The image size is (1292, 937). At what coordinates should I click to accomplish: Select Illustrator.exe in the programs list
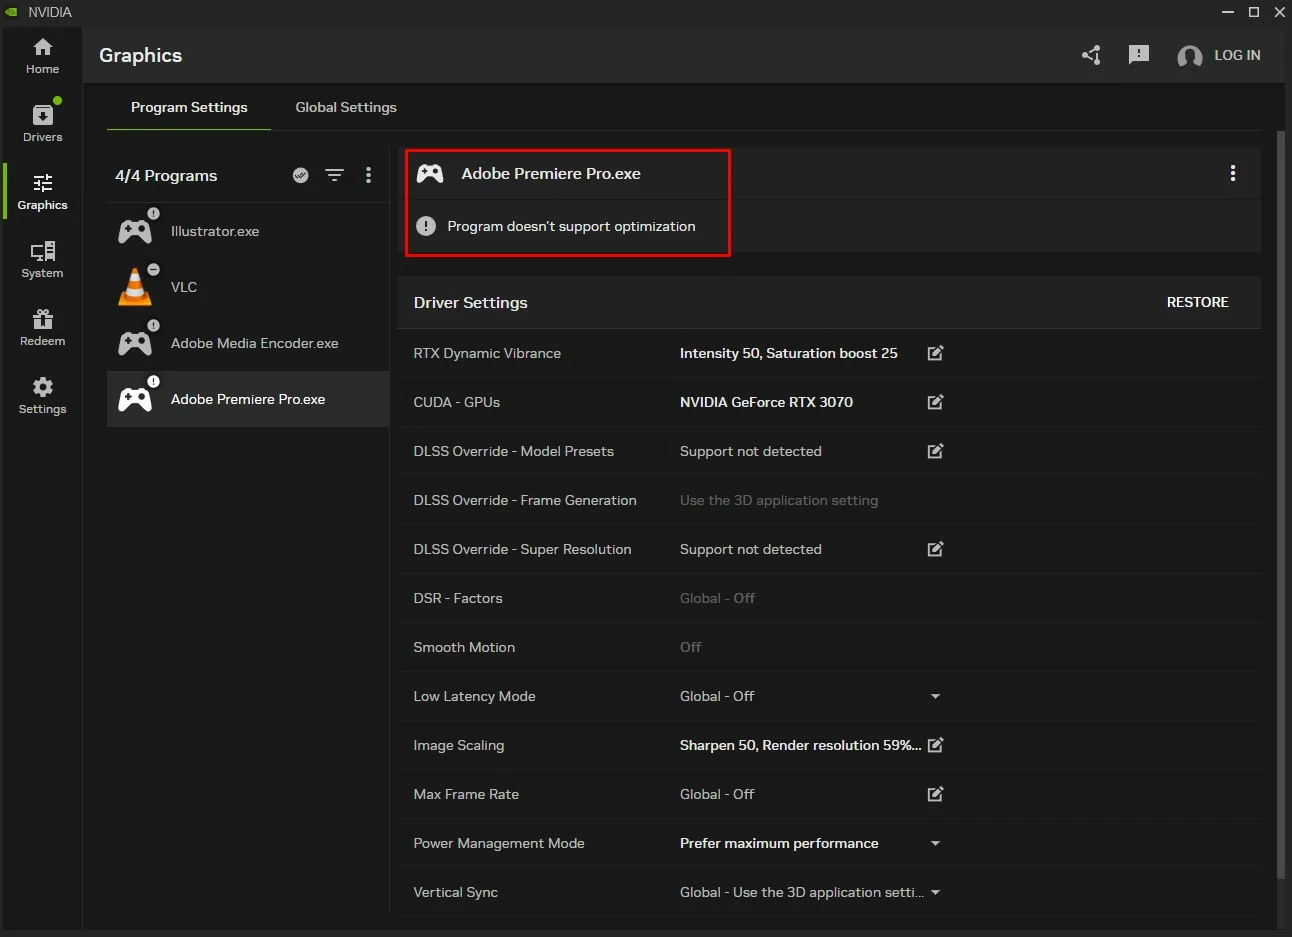point(248,231)
